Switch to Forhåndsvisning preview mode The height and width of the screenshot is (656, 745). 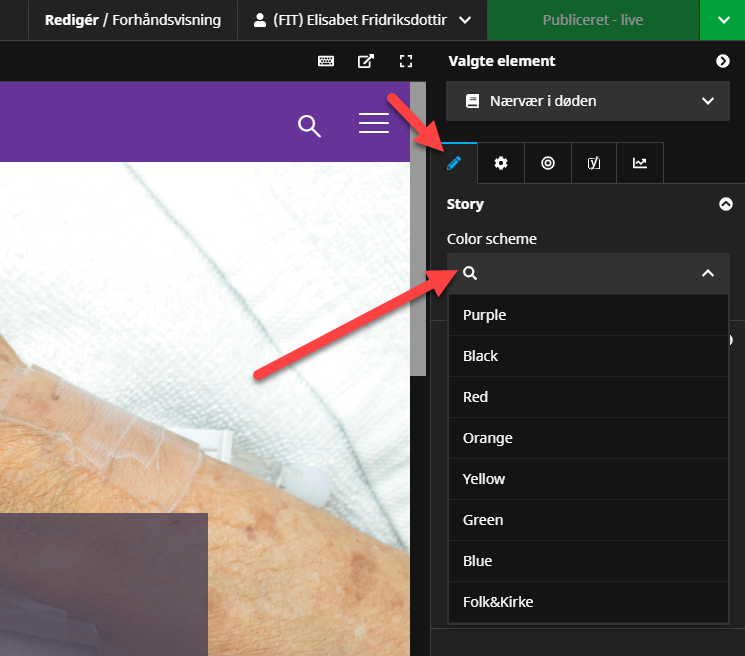[x=166, y=20]
